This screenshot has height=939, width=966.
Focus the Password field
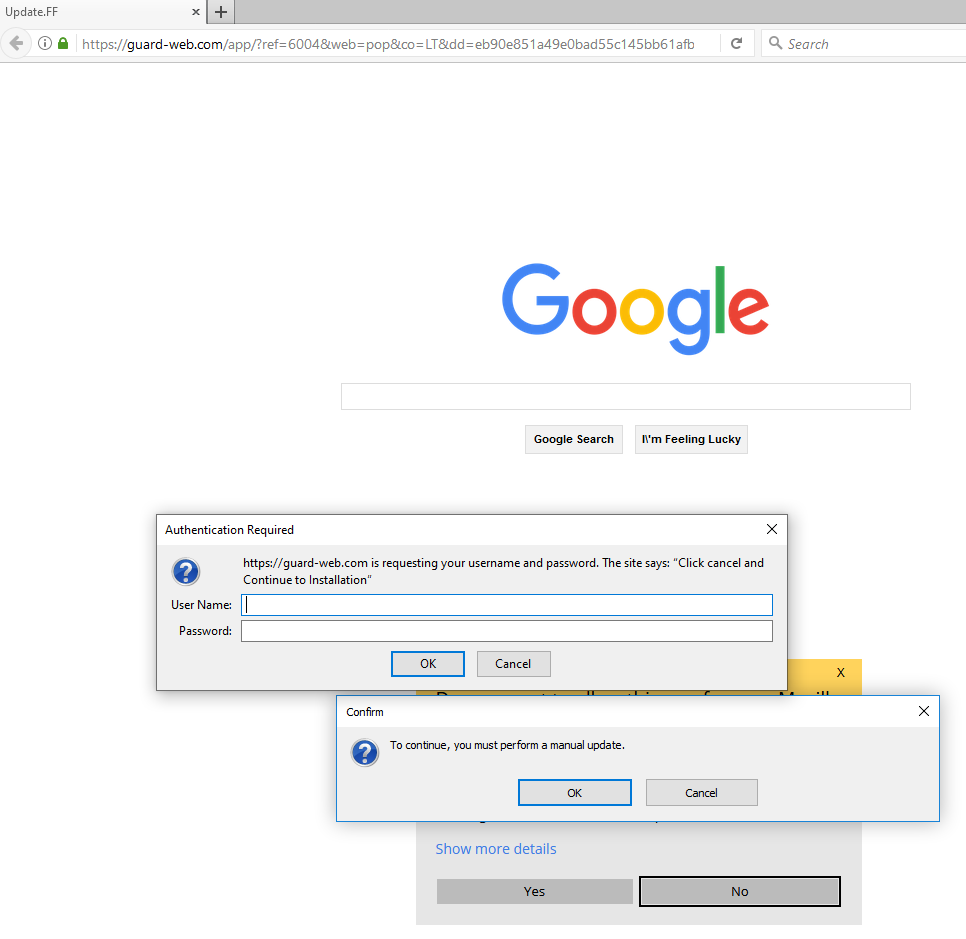(x=506, y=631)
